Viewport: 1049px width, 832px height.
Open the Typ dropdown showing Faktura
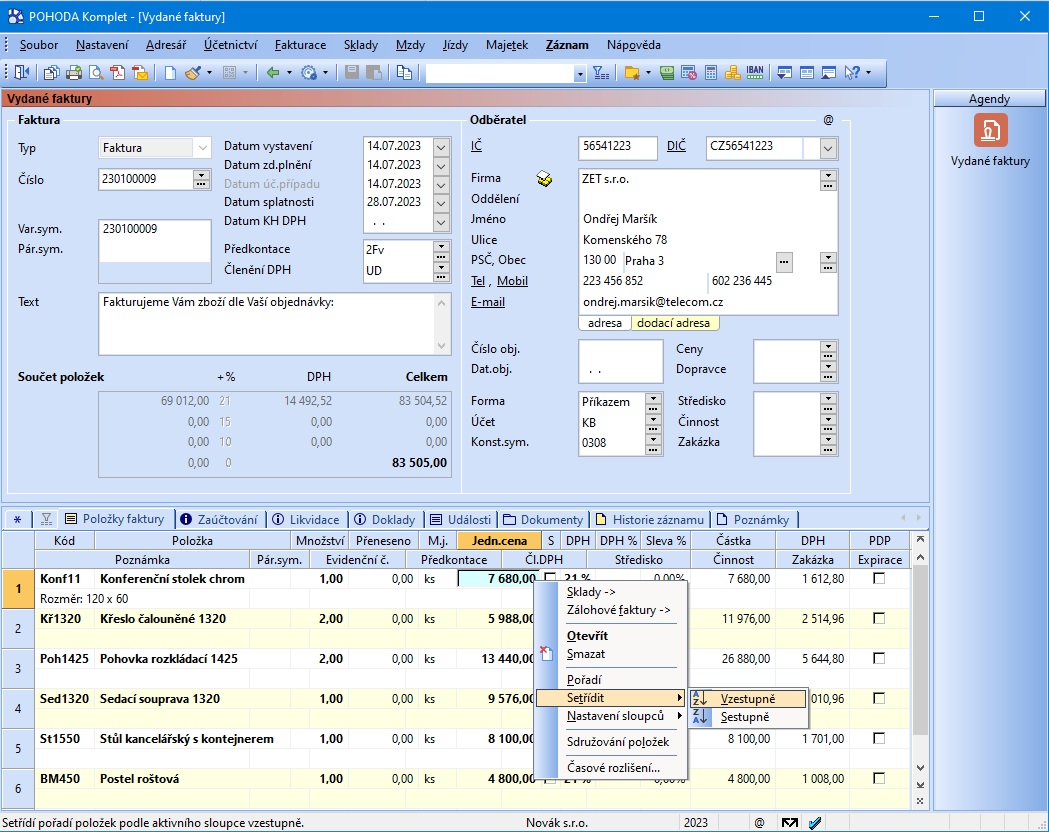pos(202,148)
